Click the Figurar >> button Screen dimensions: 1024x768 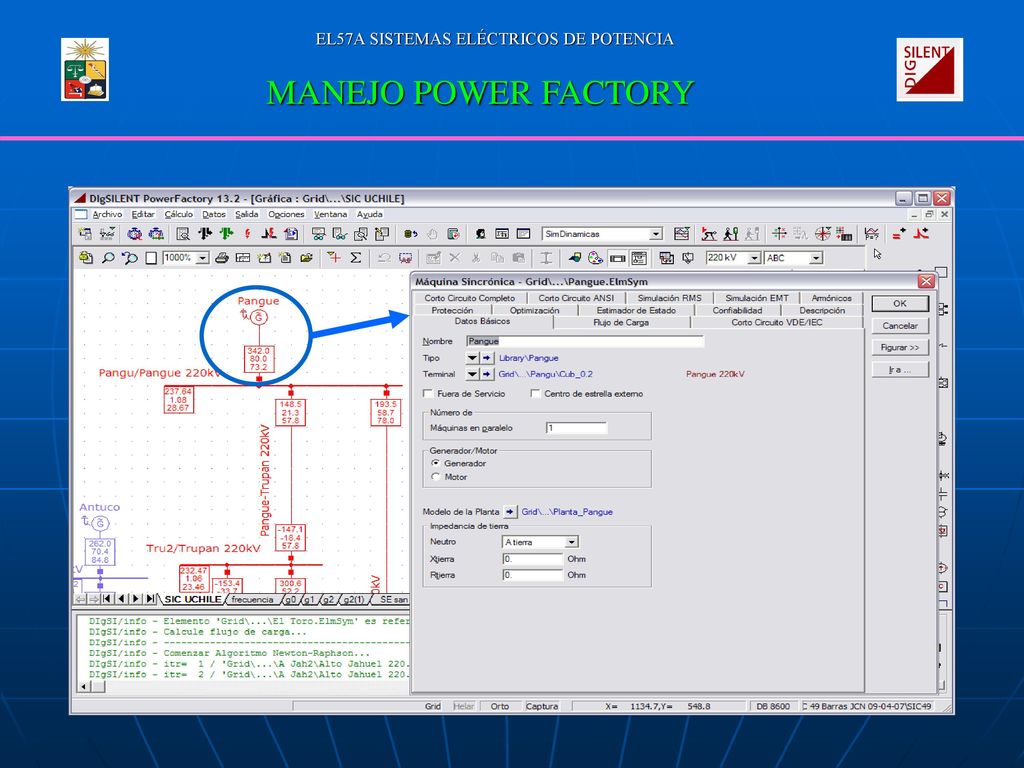(900, 347)
